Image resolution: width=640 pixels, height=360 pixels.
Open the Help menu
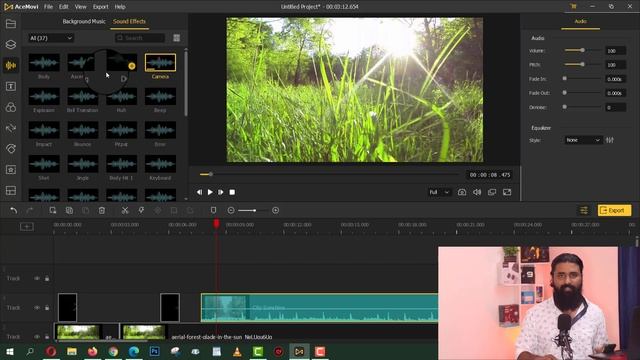pyautogui.click(x=120, y=7)
